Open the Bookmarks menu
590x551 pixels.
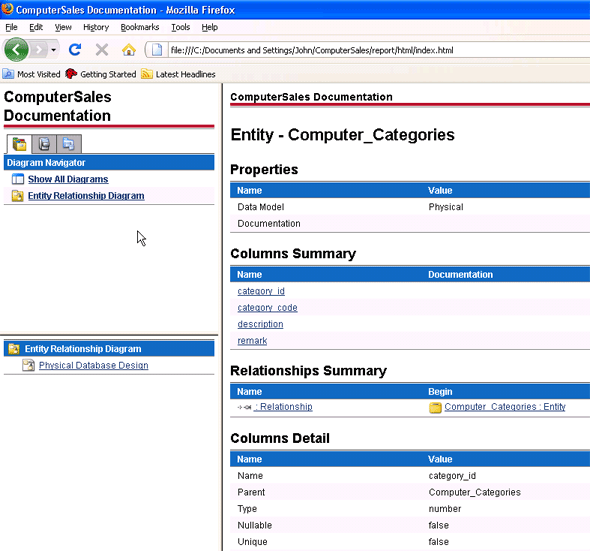[140, 27]
